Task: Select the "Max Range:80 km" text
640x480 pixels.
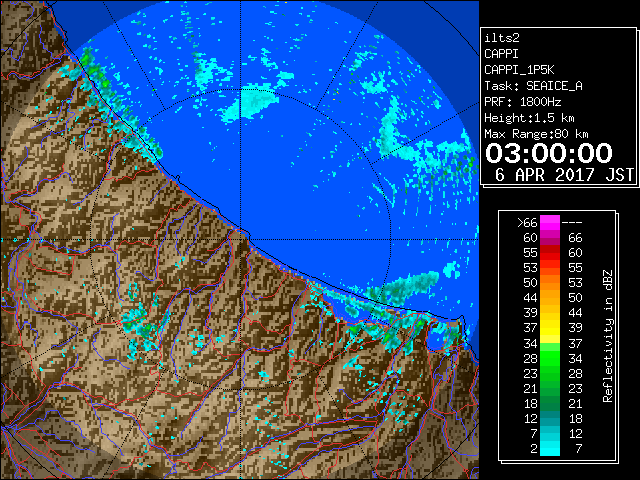Action: (x=536, y=134)
